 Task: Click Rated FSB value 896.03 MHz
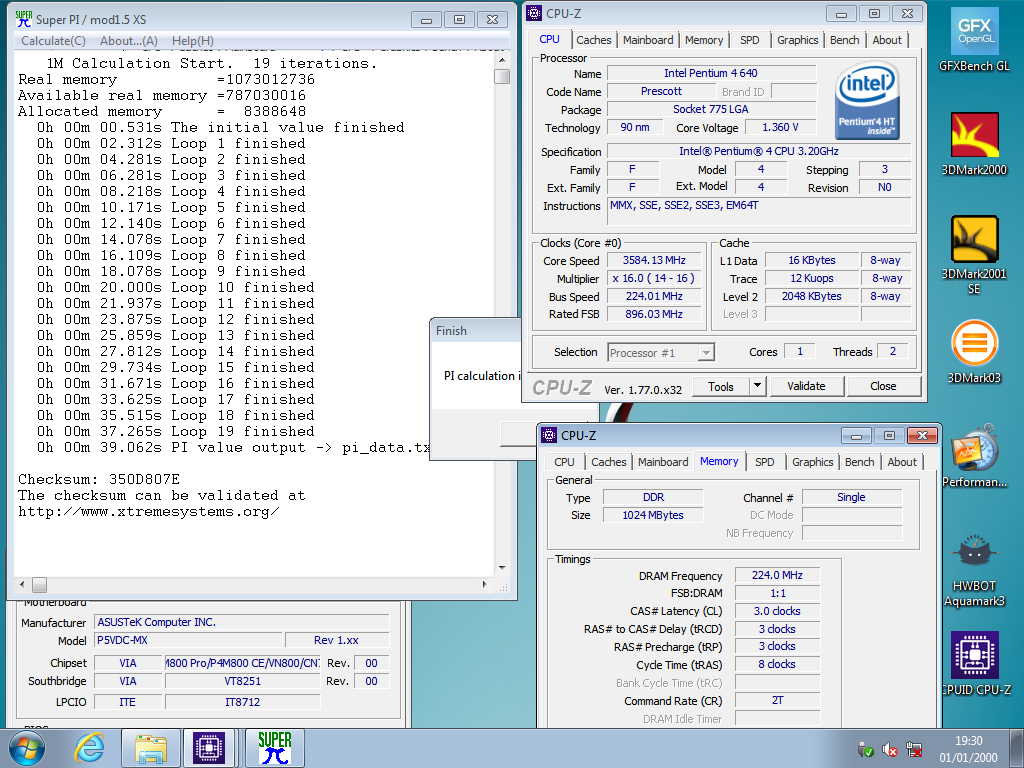tap(654, 314)
